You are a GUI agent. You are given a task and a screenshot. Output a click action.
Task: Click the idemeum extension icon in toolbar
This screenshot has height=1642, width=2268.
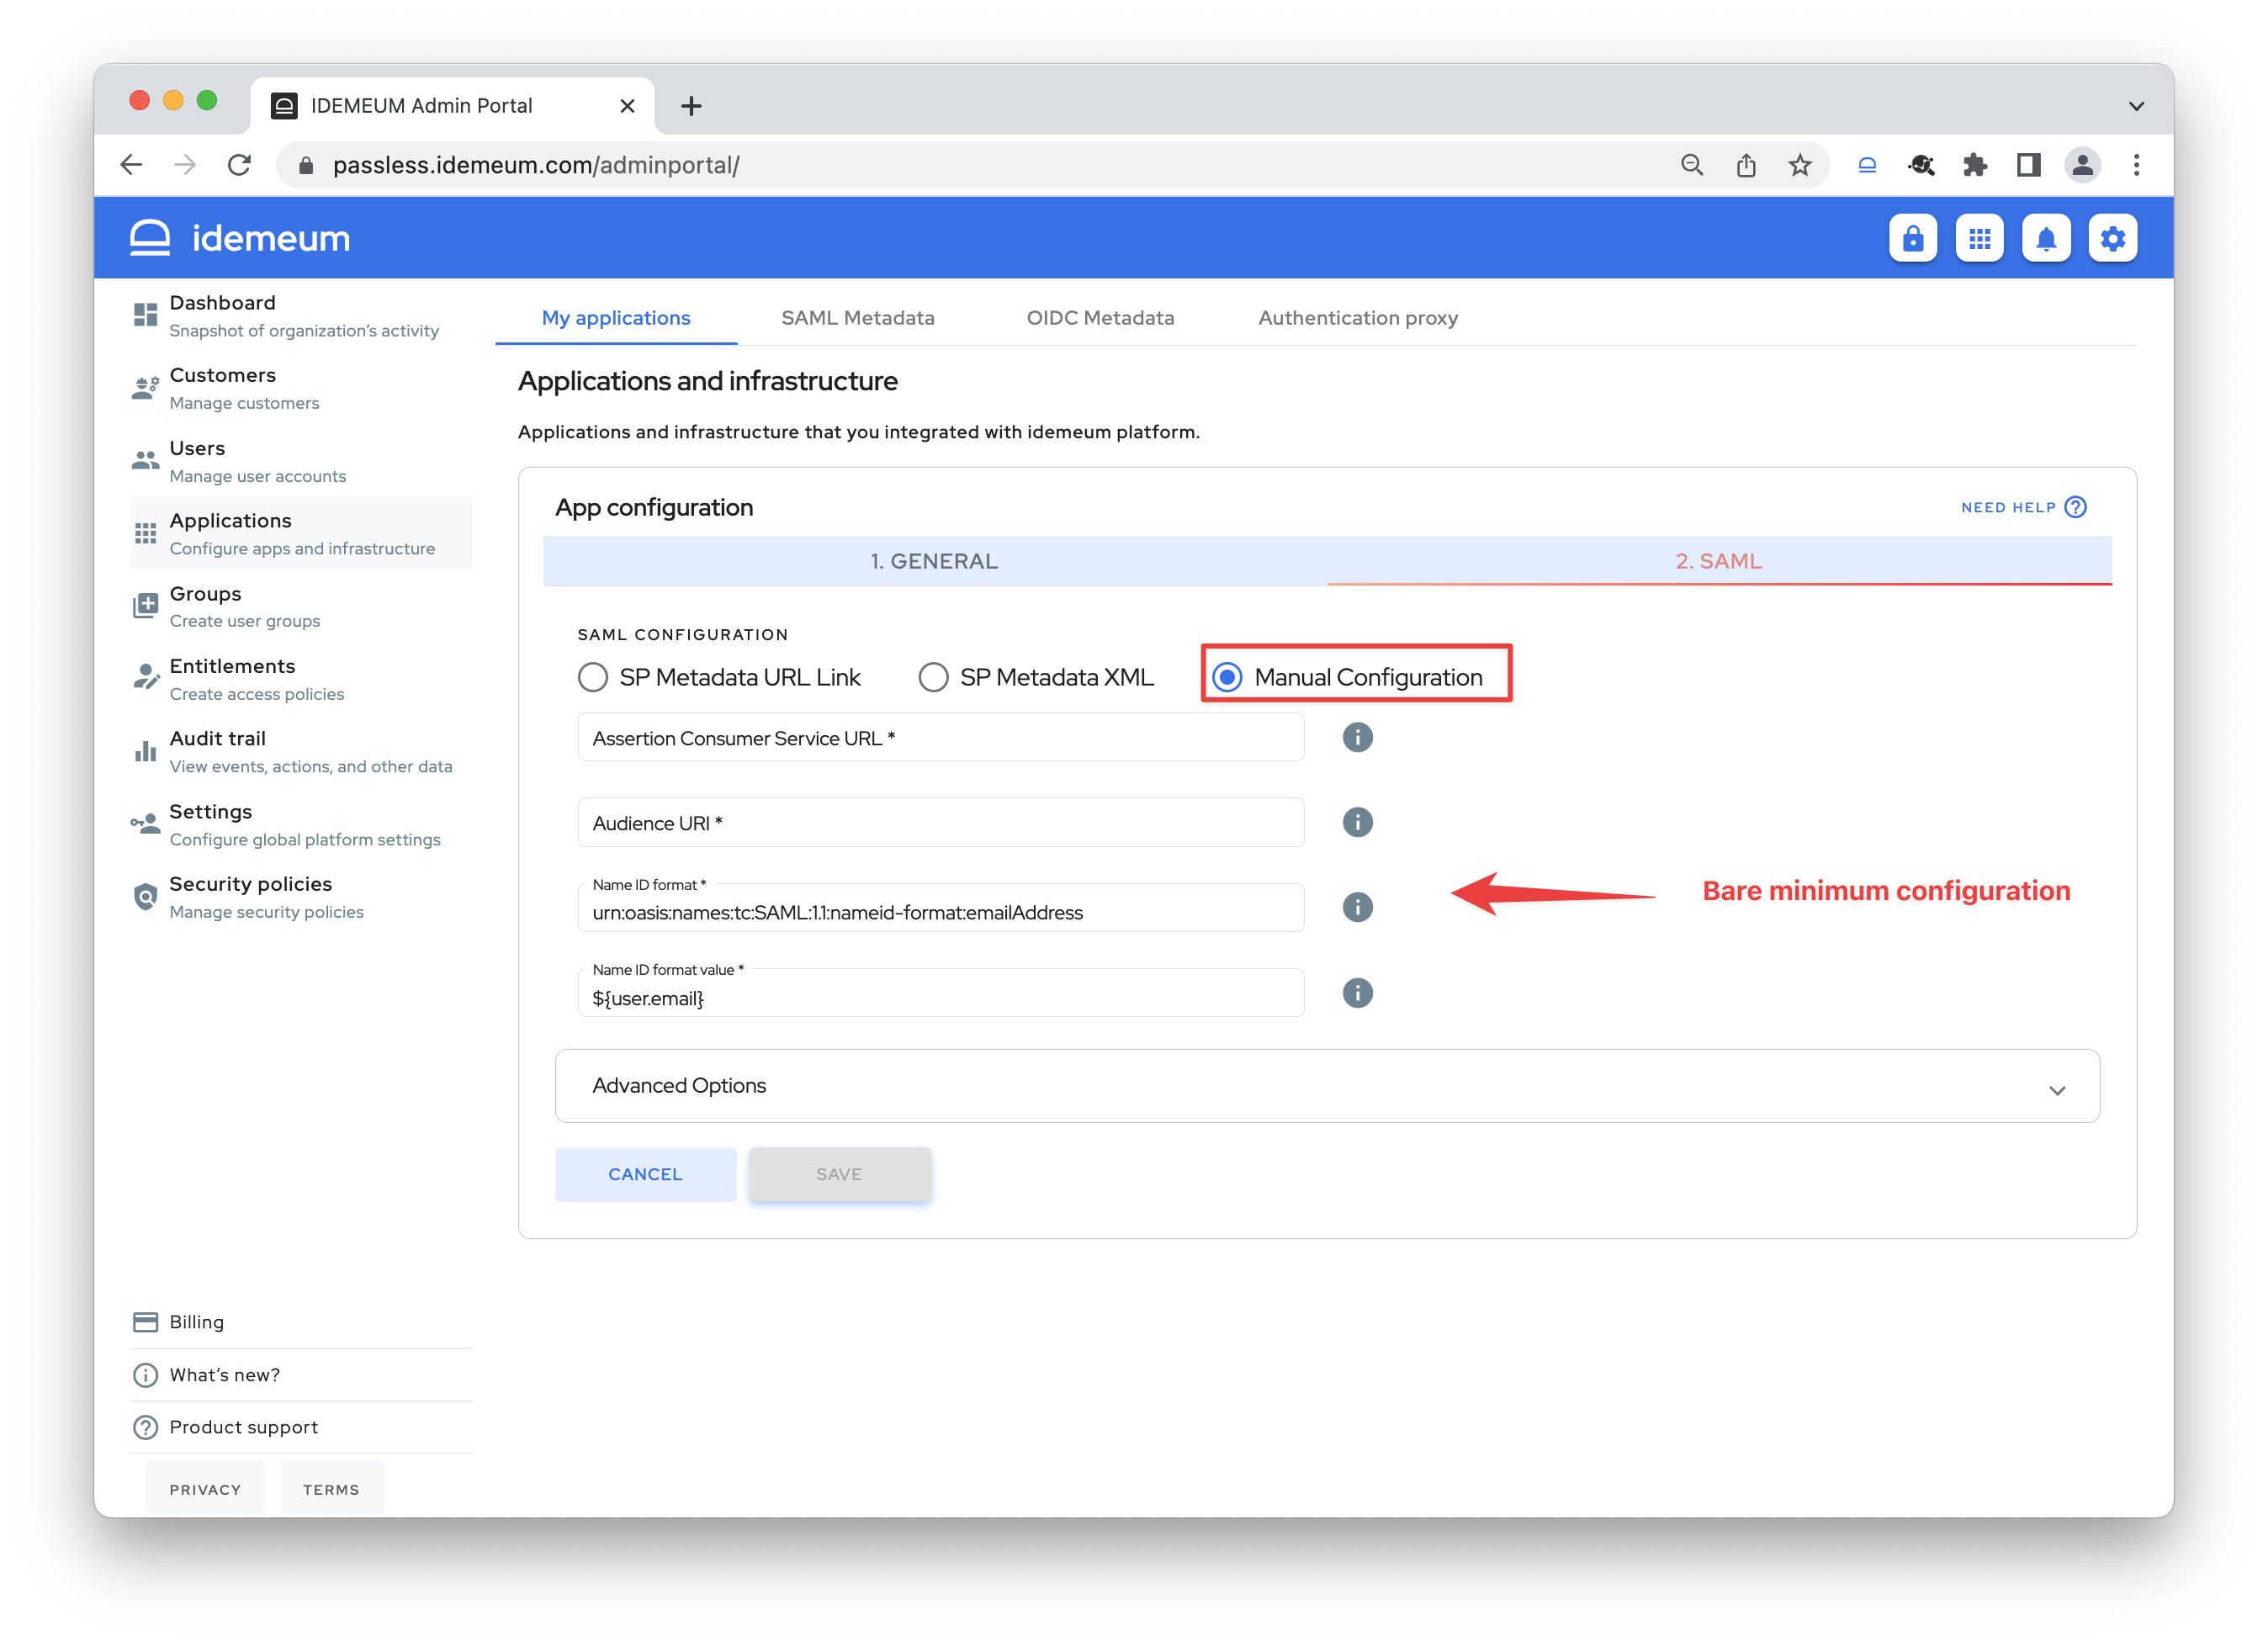(x=1867, y=165)
